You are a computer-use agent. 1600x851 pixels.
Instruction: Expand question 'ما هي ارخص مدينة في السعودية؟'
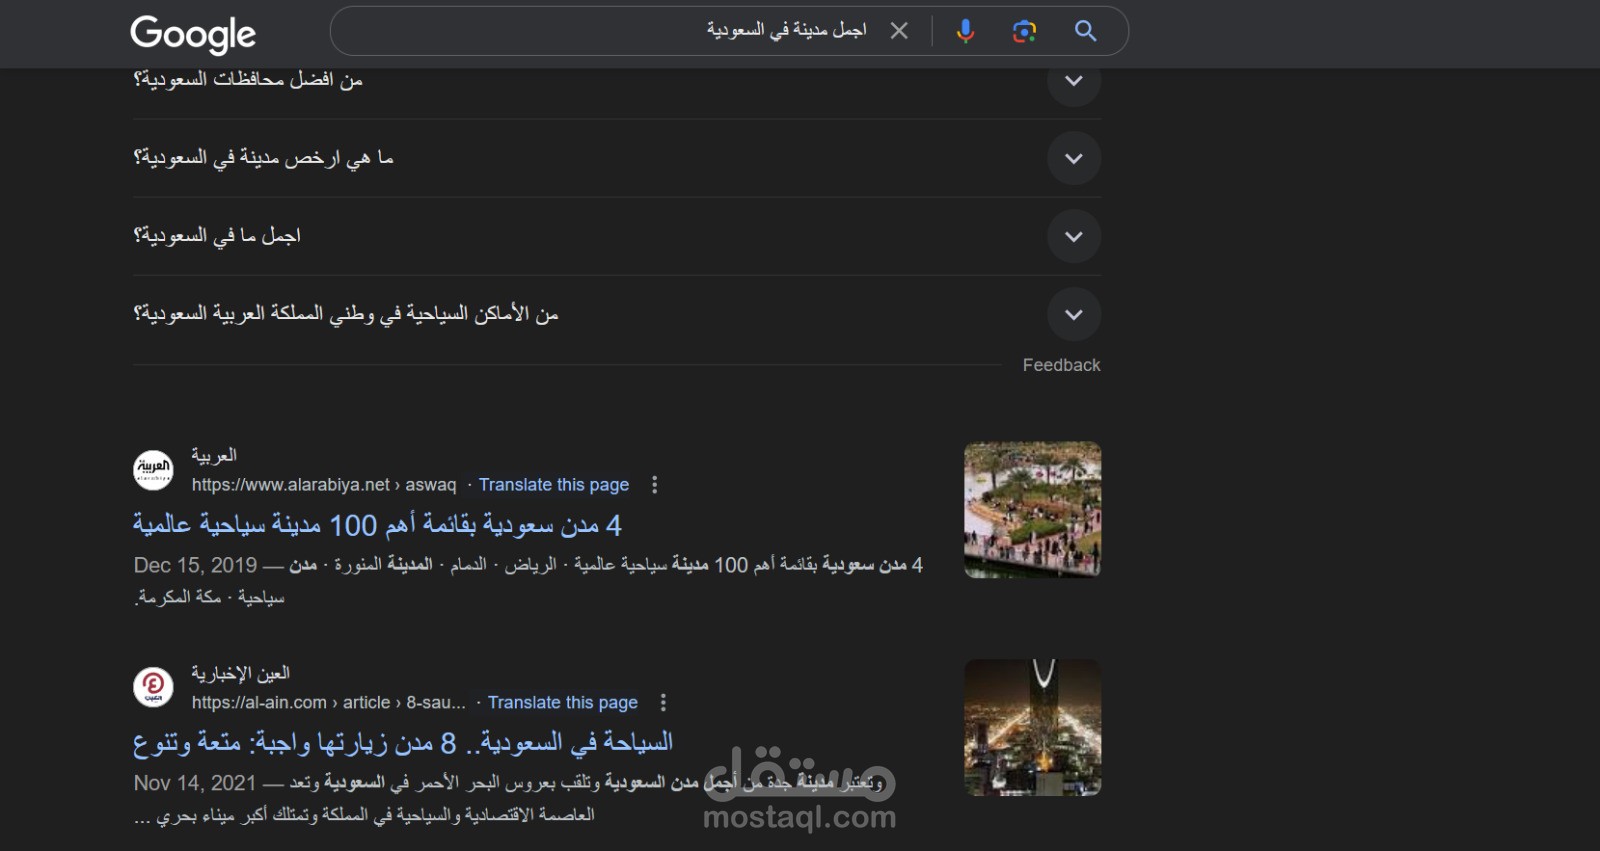(x=1074, y=158)
